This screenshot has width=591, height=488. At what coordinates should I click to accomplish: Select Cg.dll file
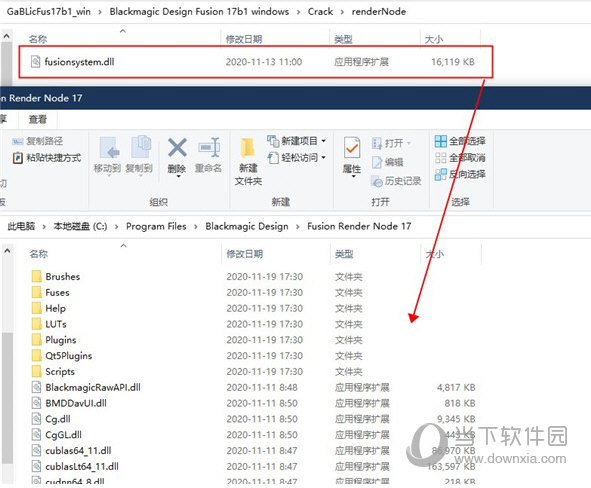coord(58,419)
